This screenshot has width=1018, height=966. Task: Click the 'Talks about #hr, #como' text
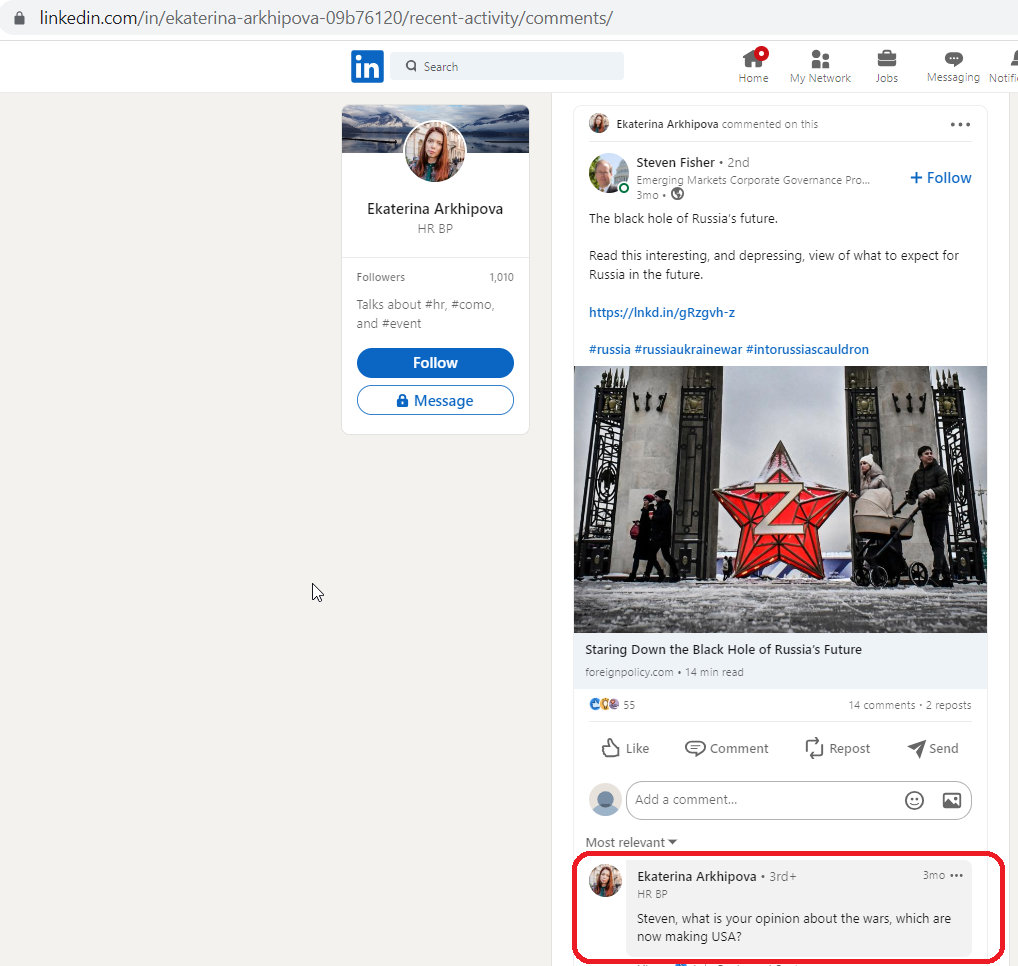[425, 314]
